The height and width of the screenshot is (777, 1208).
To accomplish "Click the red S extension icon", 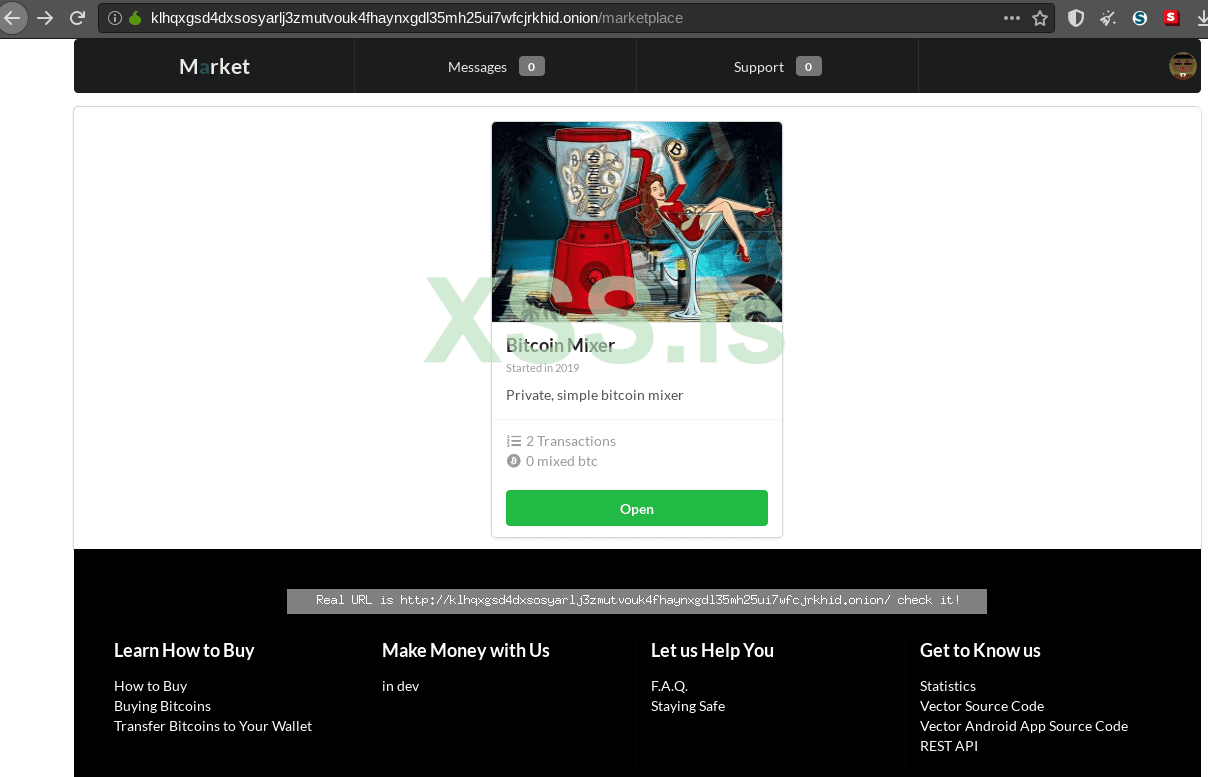I will click(1171, 17).
